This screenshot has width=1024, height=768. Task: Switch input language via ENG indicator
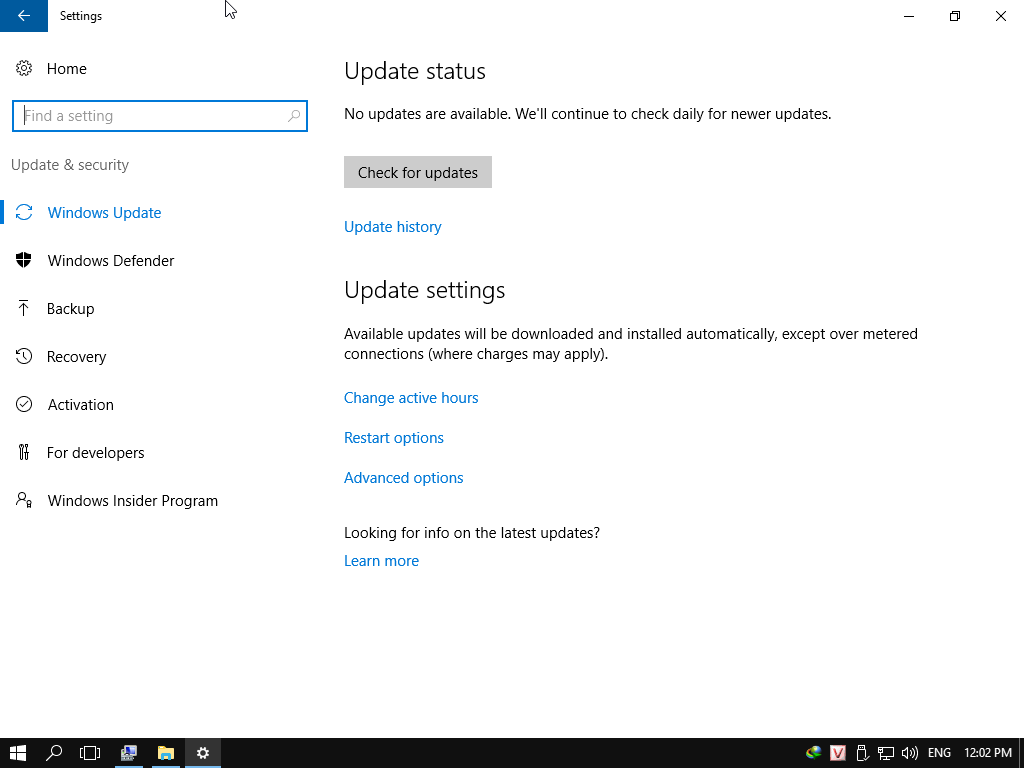939,753
